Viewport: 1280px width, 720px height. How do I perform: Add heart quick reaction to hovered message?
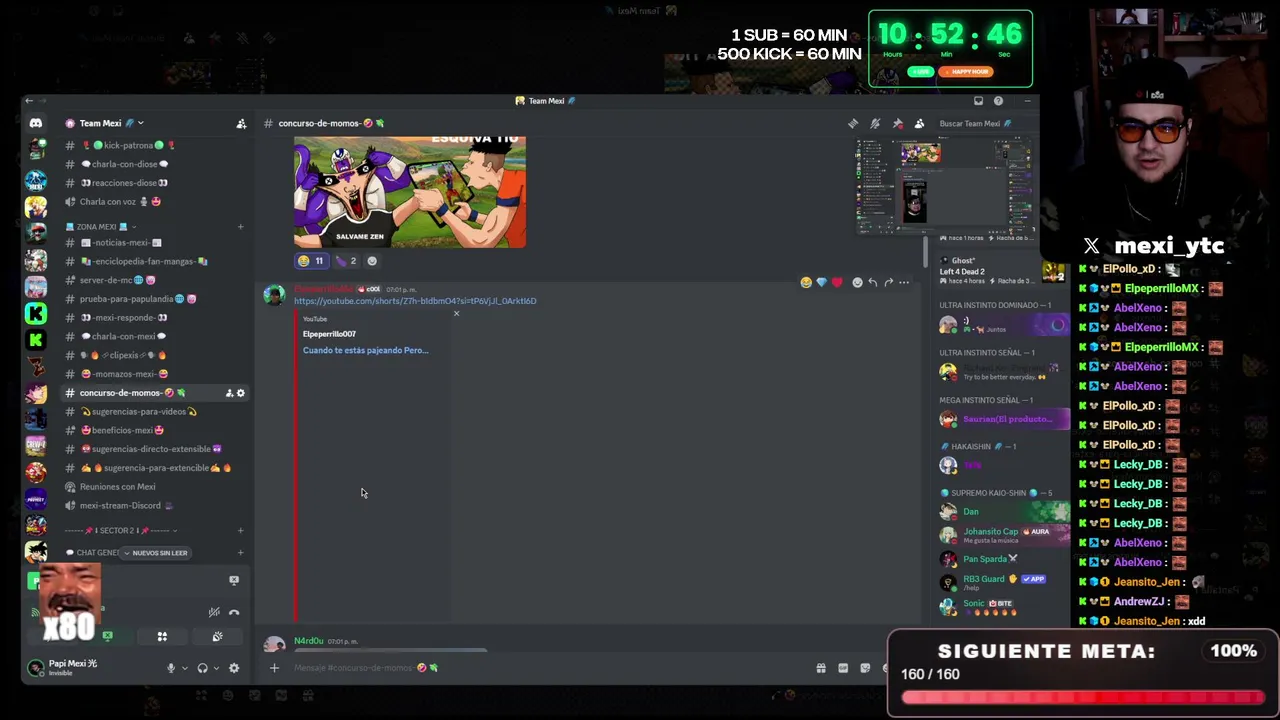(x=837, y=283)
